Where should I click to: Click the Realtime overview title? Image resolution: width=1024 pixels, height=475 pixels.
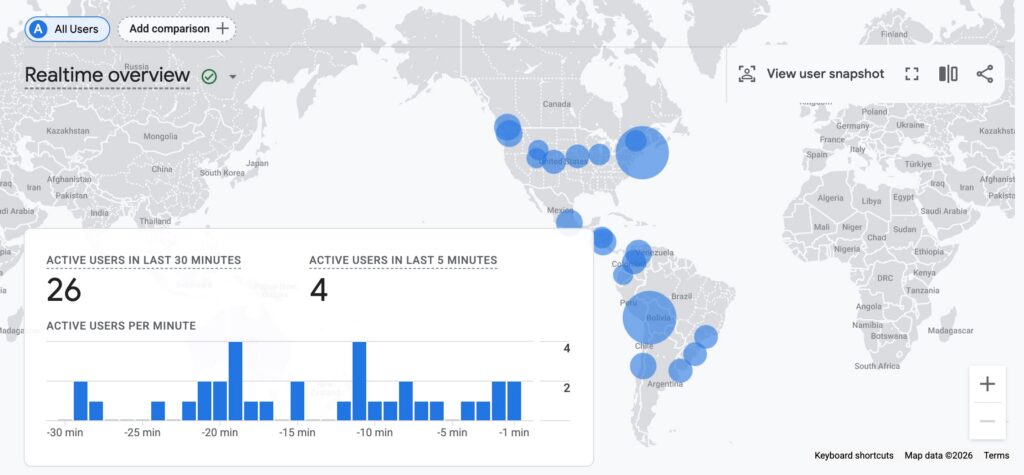(x=107, y=76)
